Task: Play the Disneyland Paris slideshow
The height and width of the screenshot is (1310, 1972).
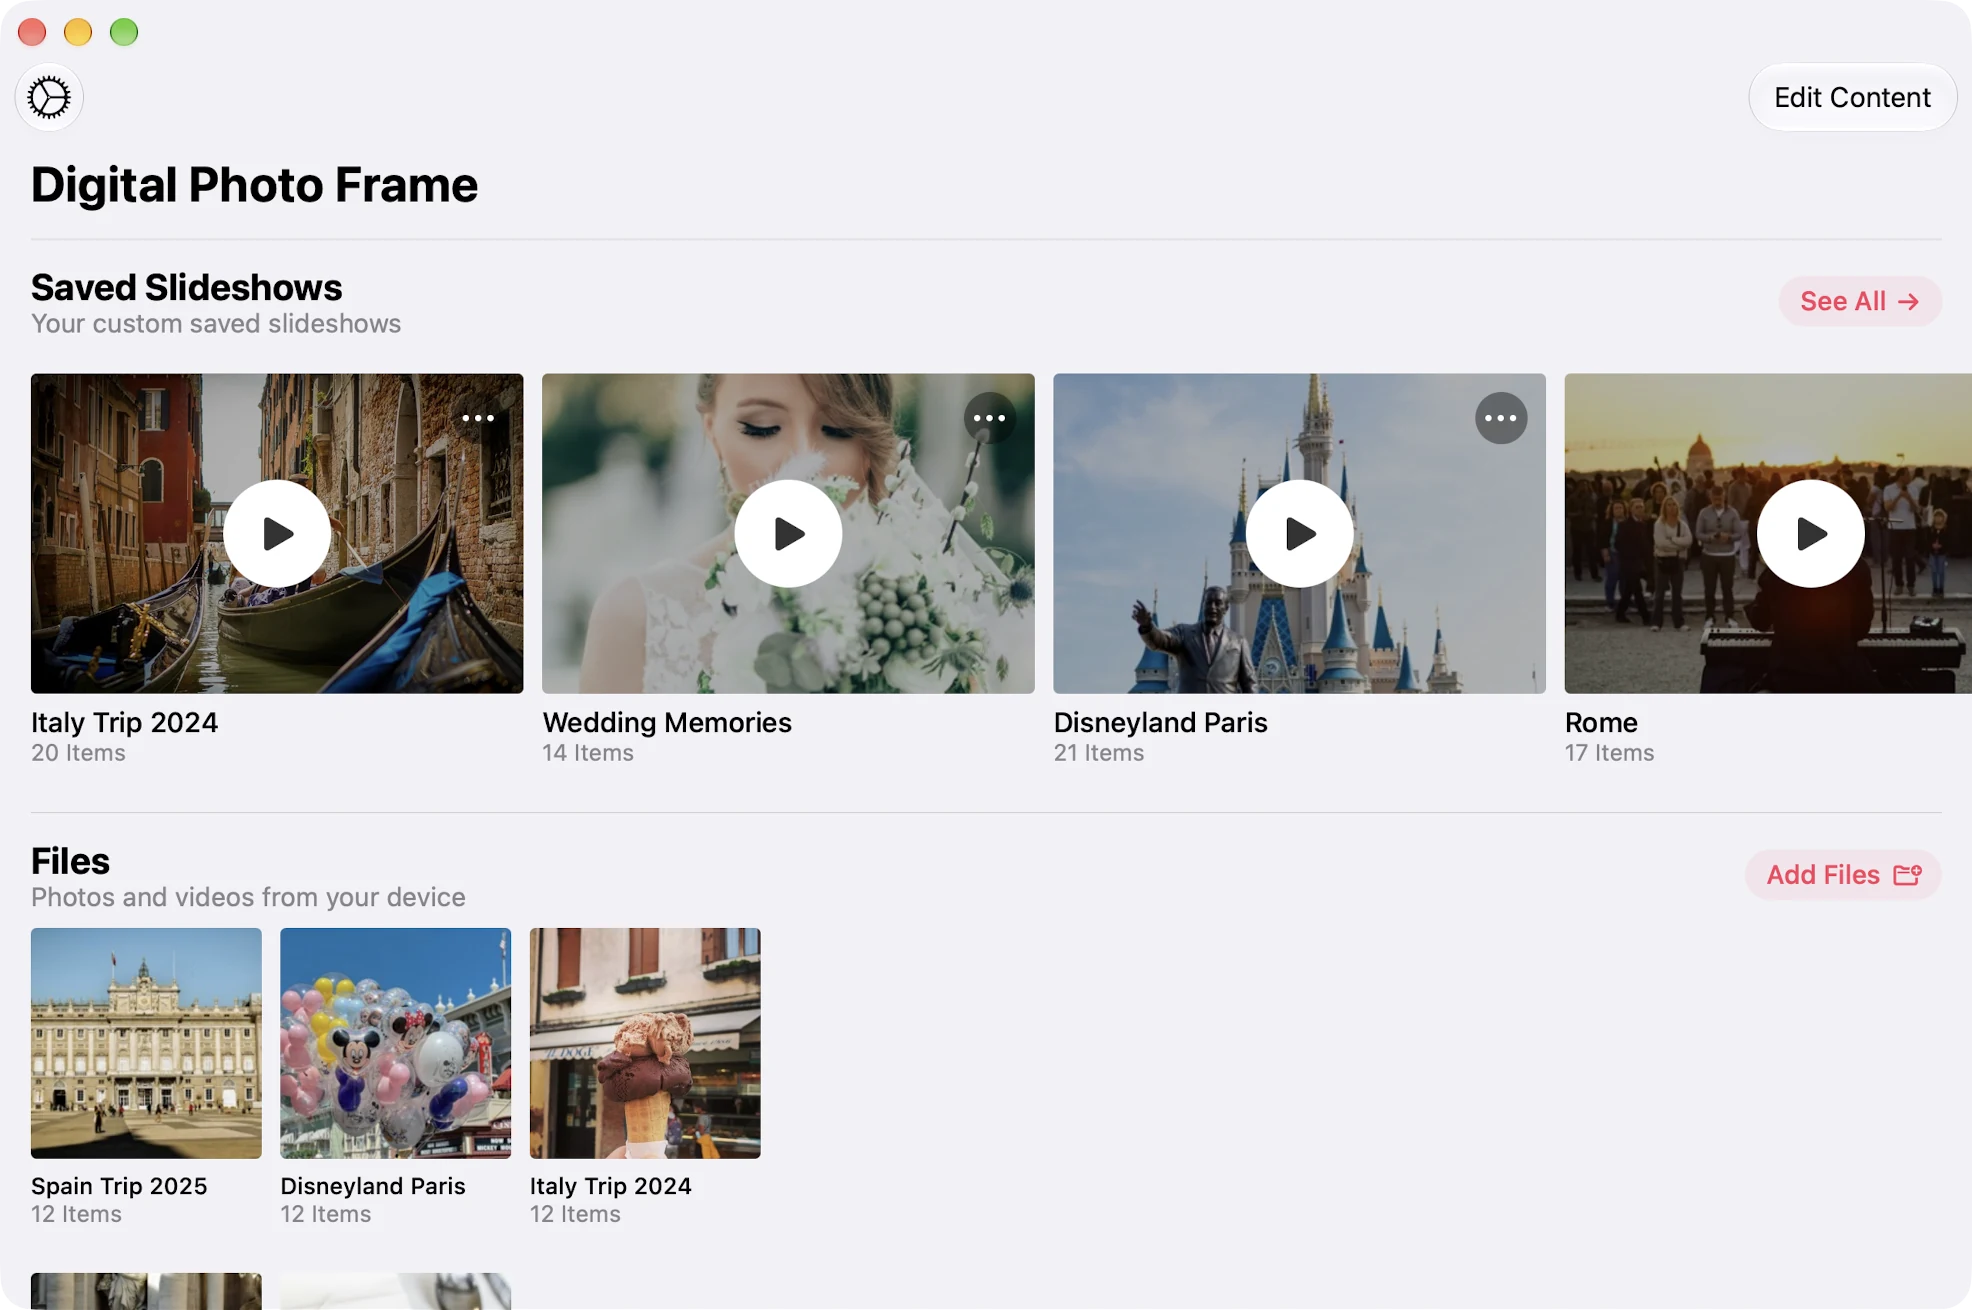Action: pos(1299,534)
